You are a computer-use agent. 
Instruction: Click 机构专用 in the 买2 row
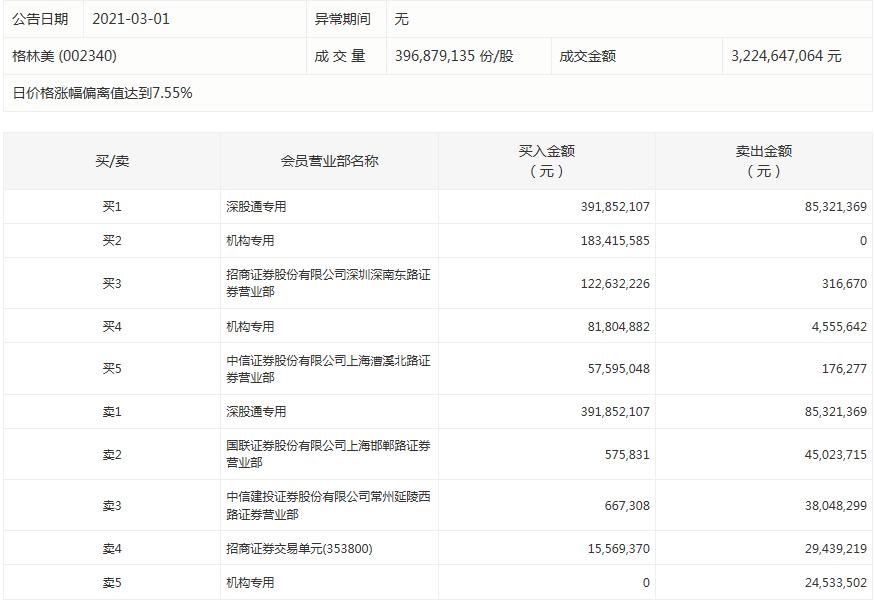pos(250,241)
